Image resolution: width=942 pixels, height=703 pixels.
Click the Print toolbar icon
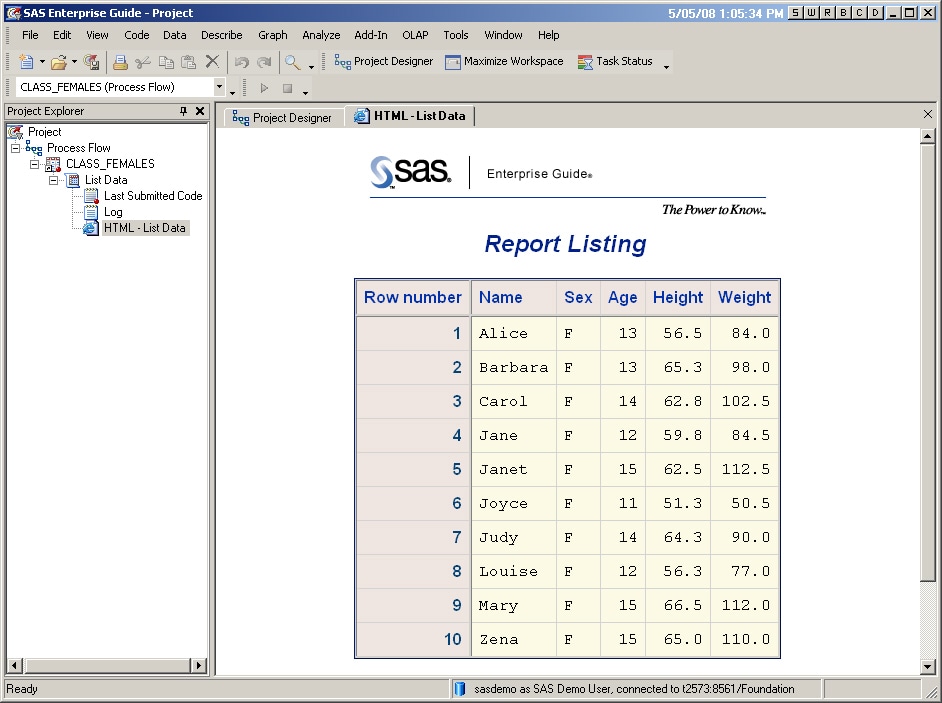click(120, 62)
